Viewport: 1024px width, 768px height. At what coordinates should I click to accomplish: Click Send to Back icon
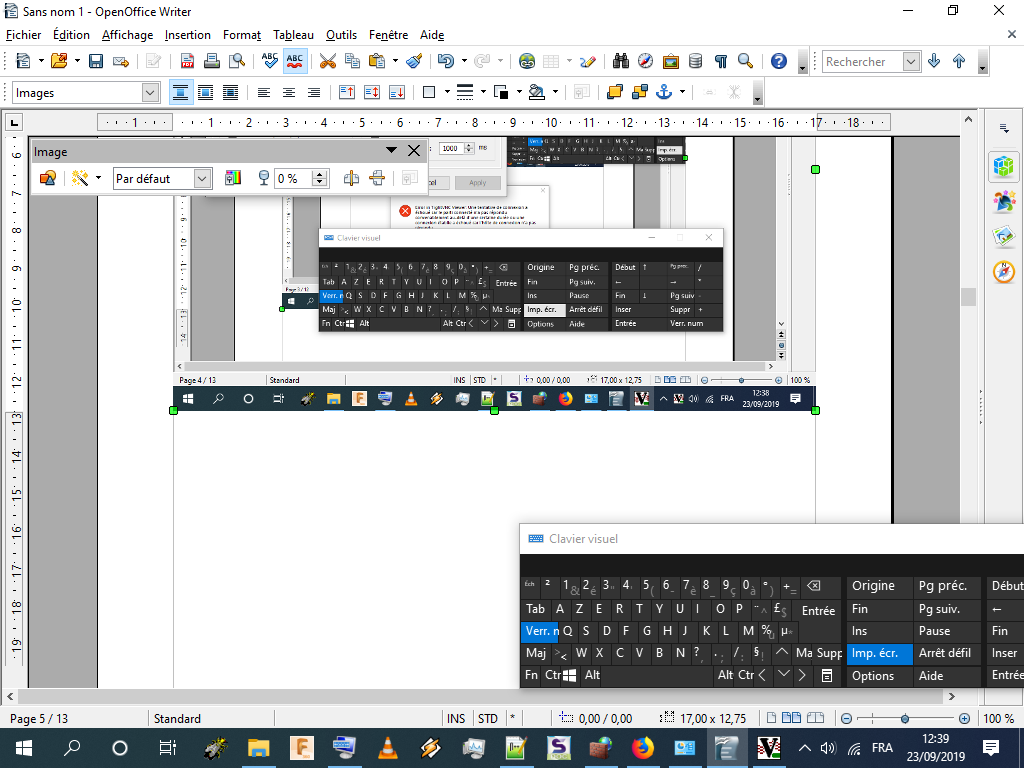[x=639, y=93]
